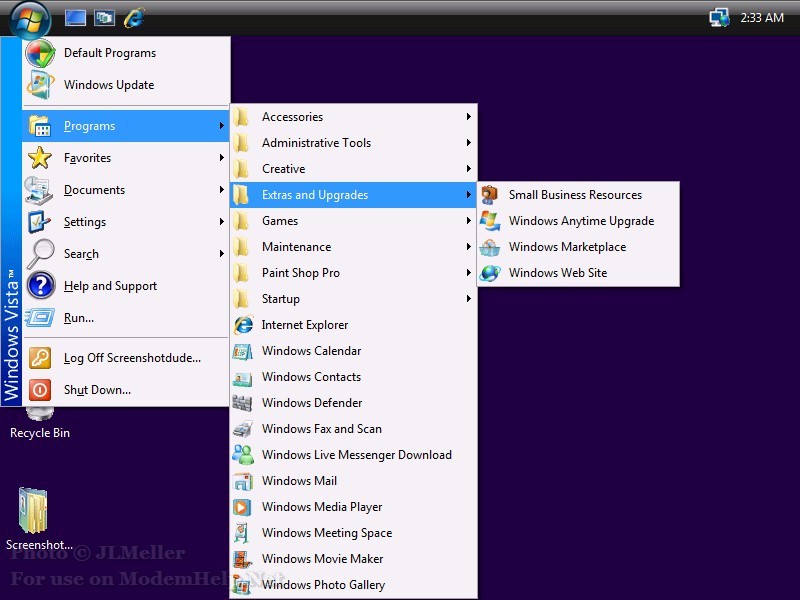The image size is (800, 600).
Task: Click Shut Down in the Start menu
Action: tap(97, 390)
